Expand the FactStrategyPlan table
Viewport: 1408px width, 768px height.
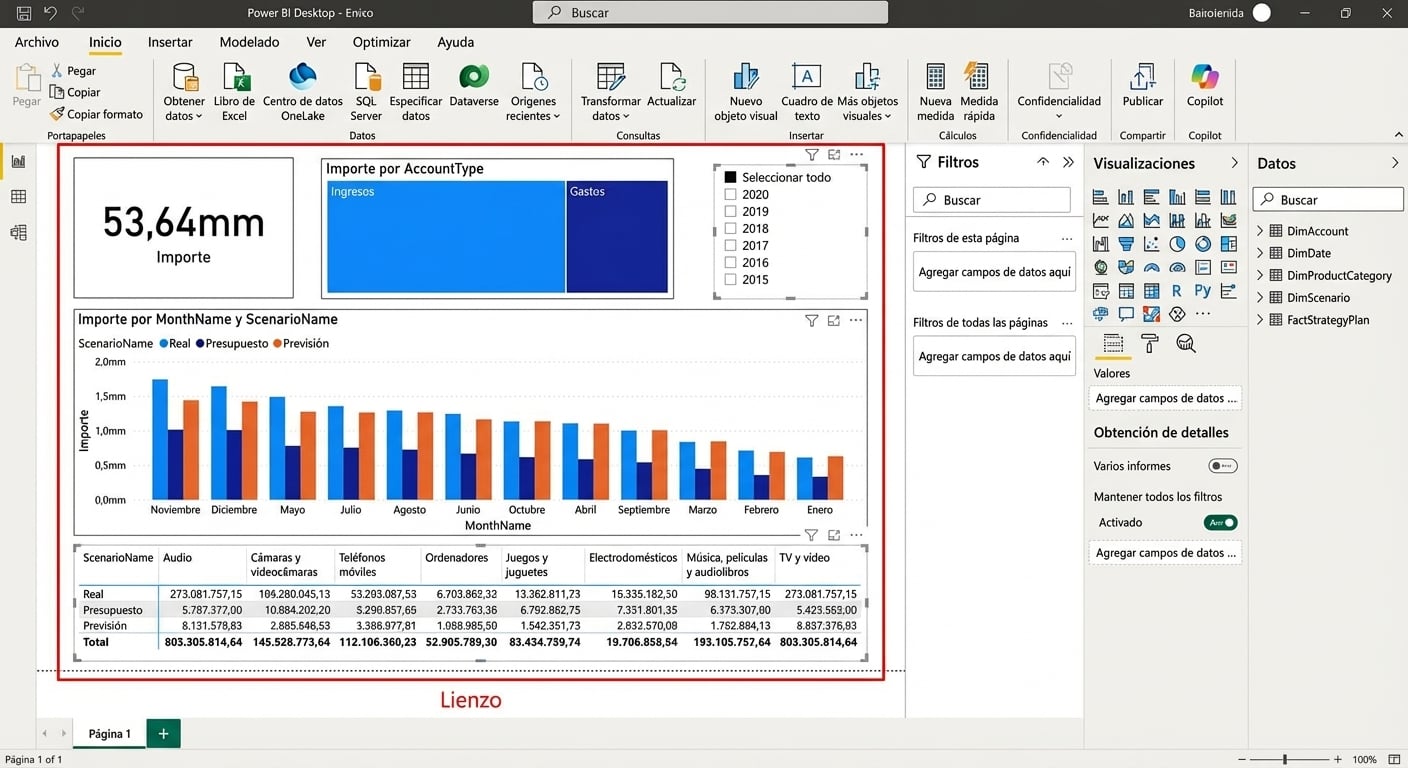point(1260,320)
